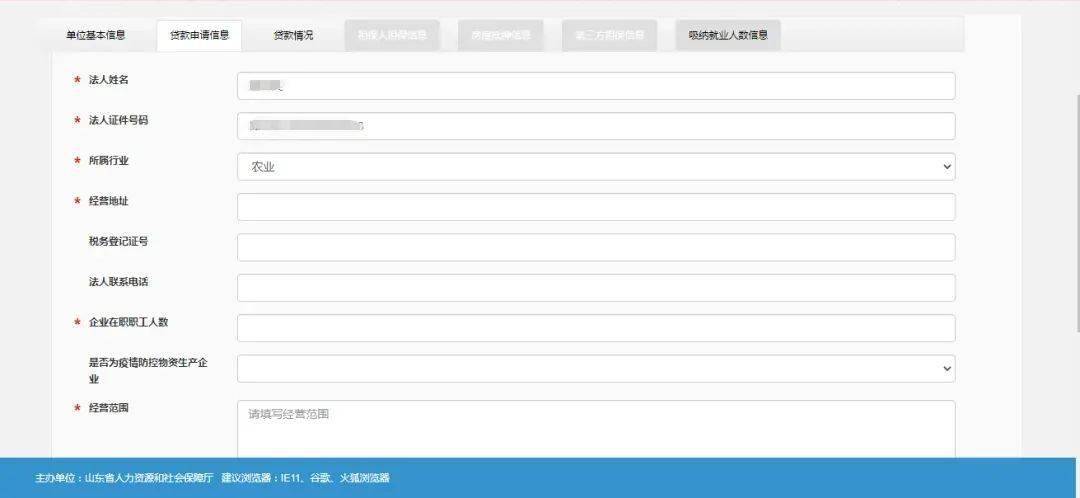Click the 法人联系电话 field
The height and width of the screenshot is (498, 1080).
click(x=596, y=288)
